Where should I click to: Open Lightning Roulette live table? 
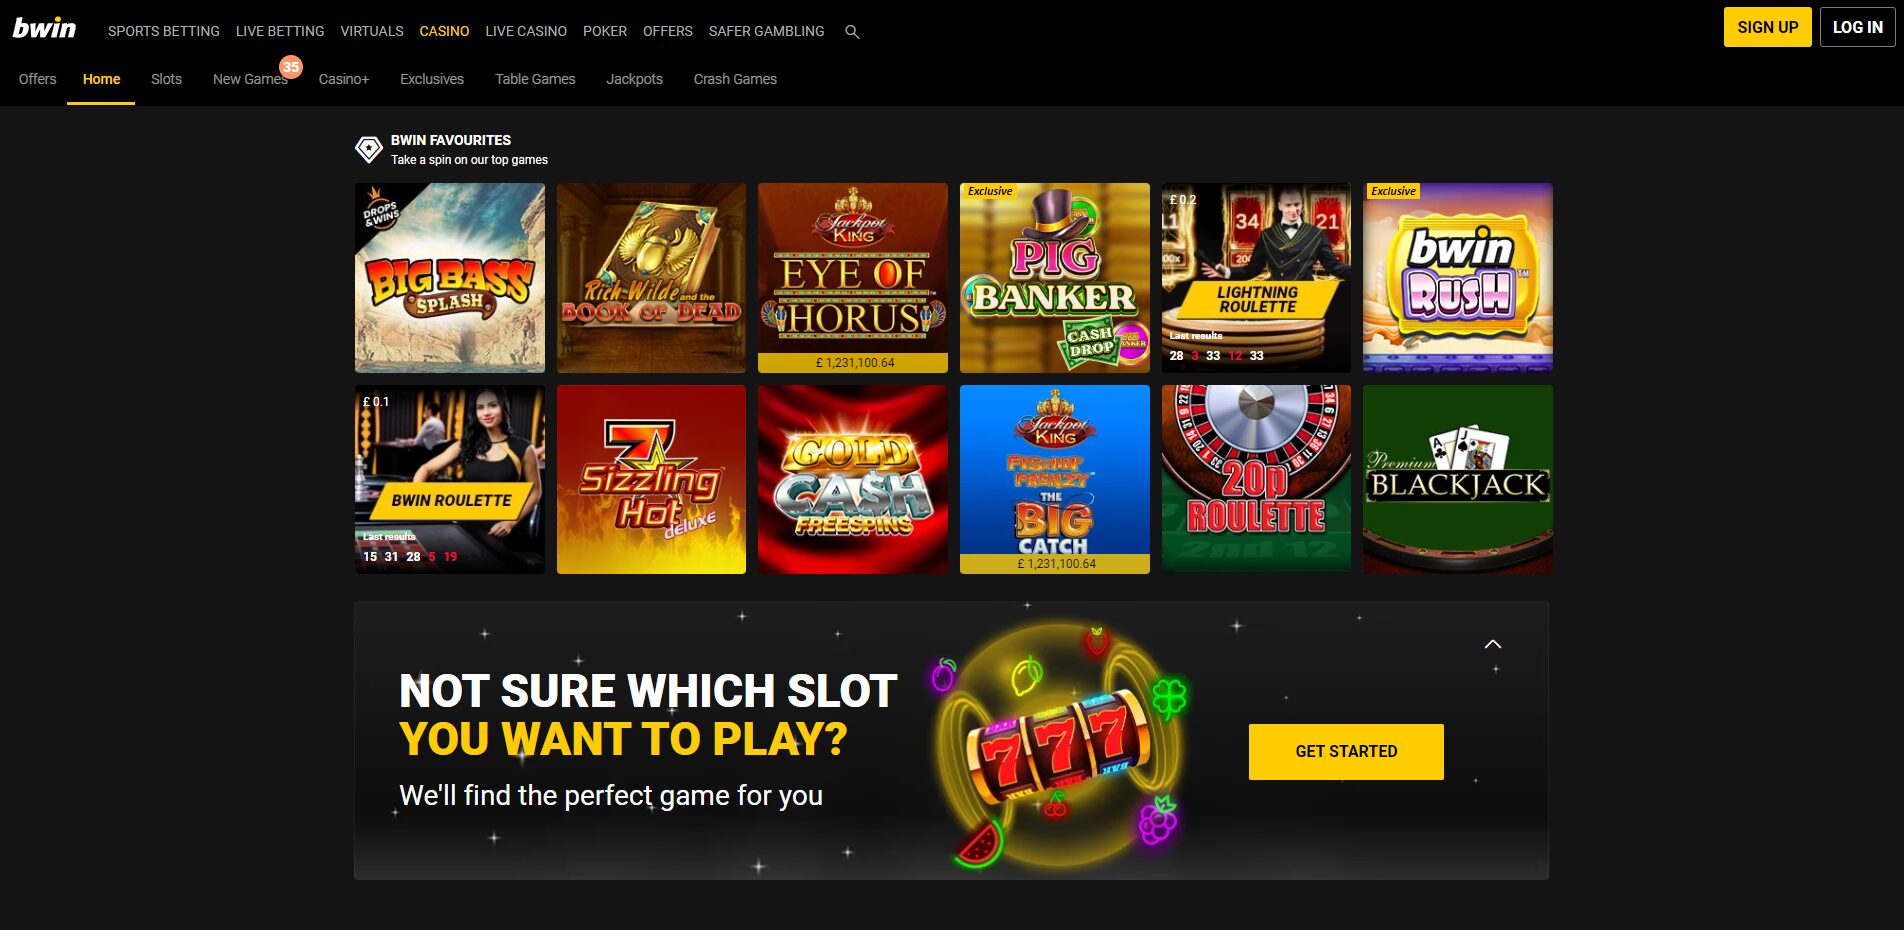tap(1256, 278)
